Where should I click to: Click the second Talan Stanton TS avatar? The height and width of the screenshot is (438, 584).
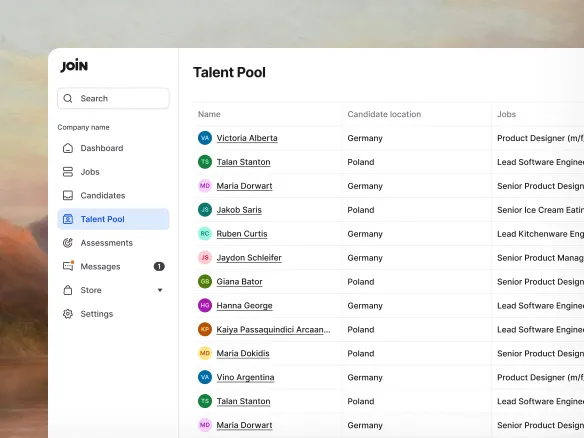(x=205, y=401)
